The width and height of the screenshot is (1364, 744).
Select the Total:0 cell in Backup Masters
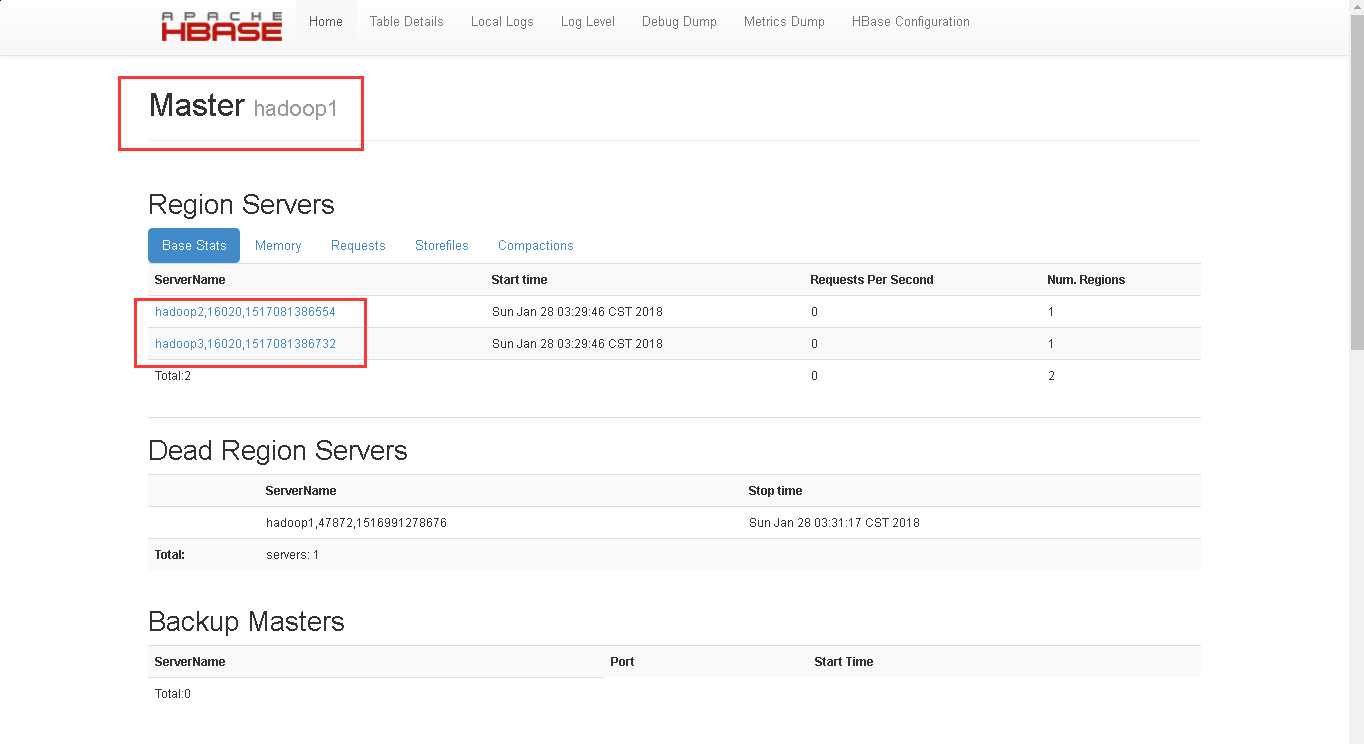pos(173,694)
